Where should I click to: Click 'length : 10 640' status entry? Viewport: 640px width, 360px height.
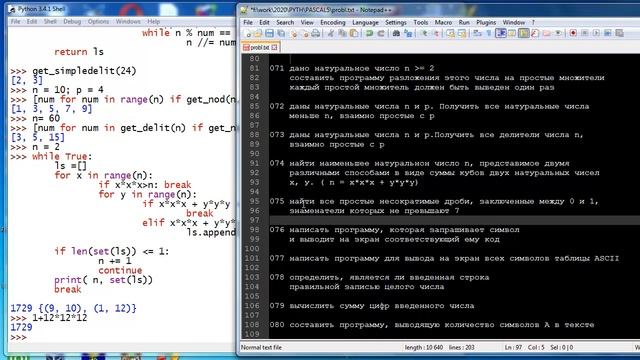point(424,347)
